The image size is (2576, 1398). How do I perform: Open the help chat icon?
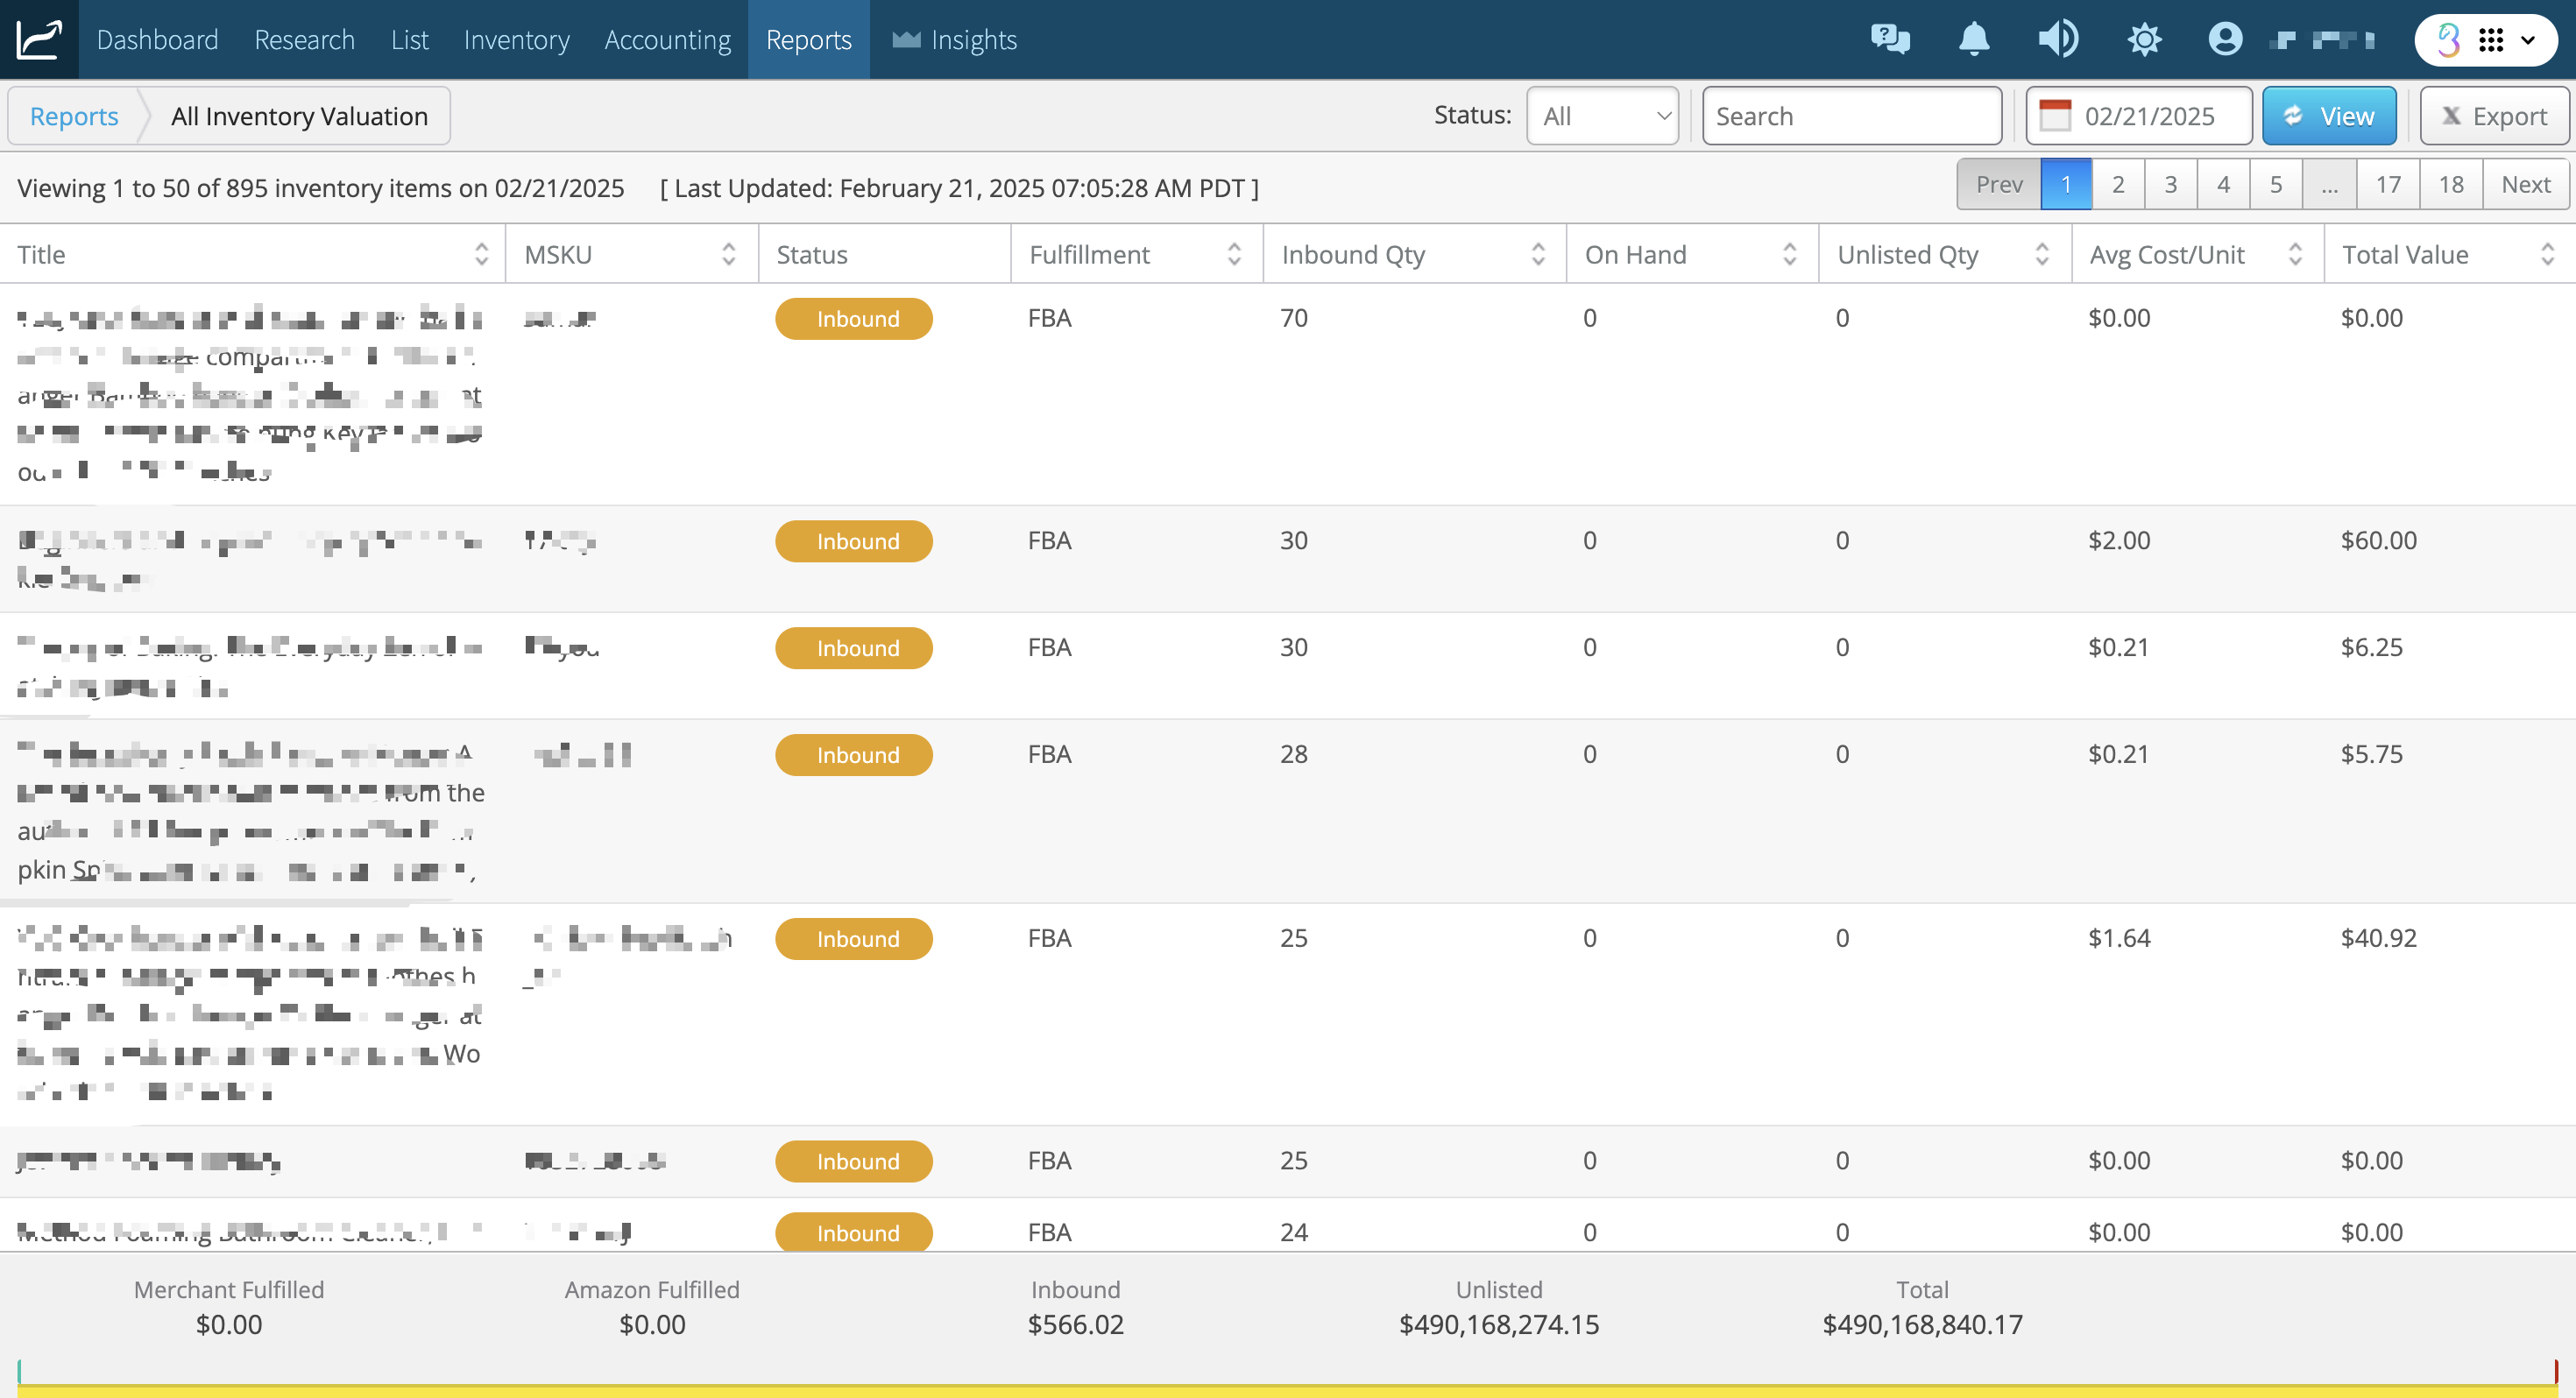(1890, 40)
